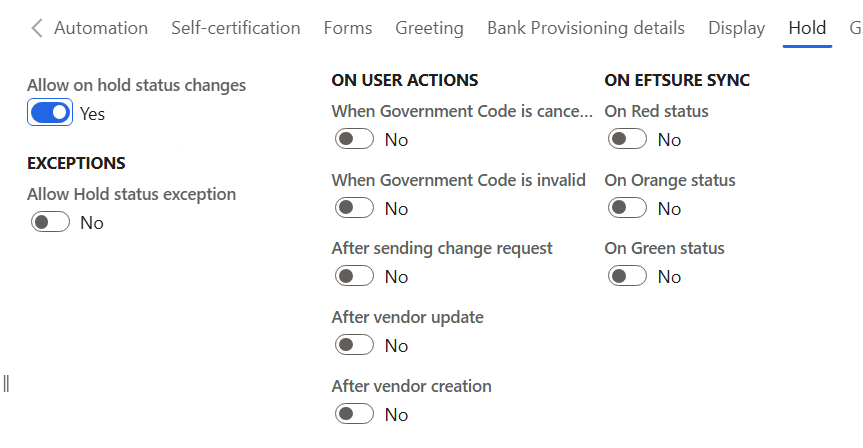Screen dimensions: 863x448
Task: Switch on After sending change request
Action: (x=354, y=276)
